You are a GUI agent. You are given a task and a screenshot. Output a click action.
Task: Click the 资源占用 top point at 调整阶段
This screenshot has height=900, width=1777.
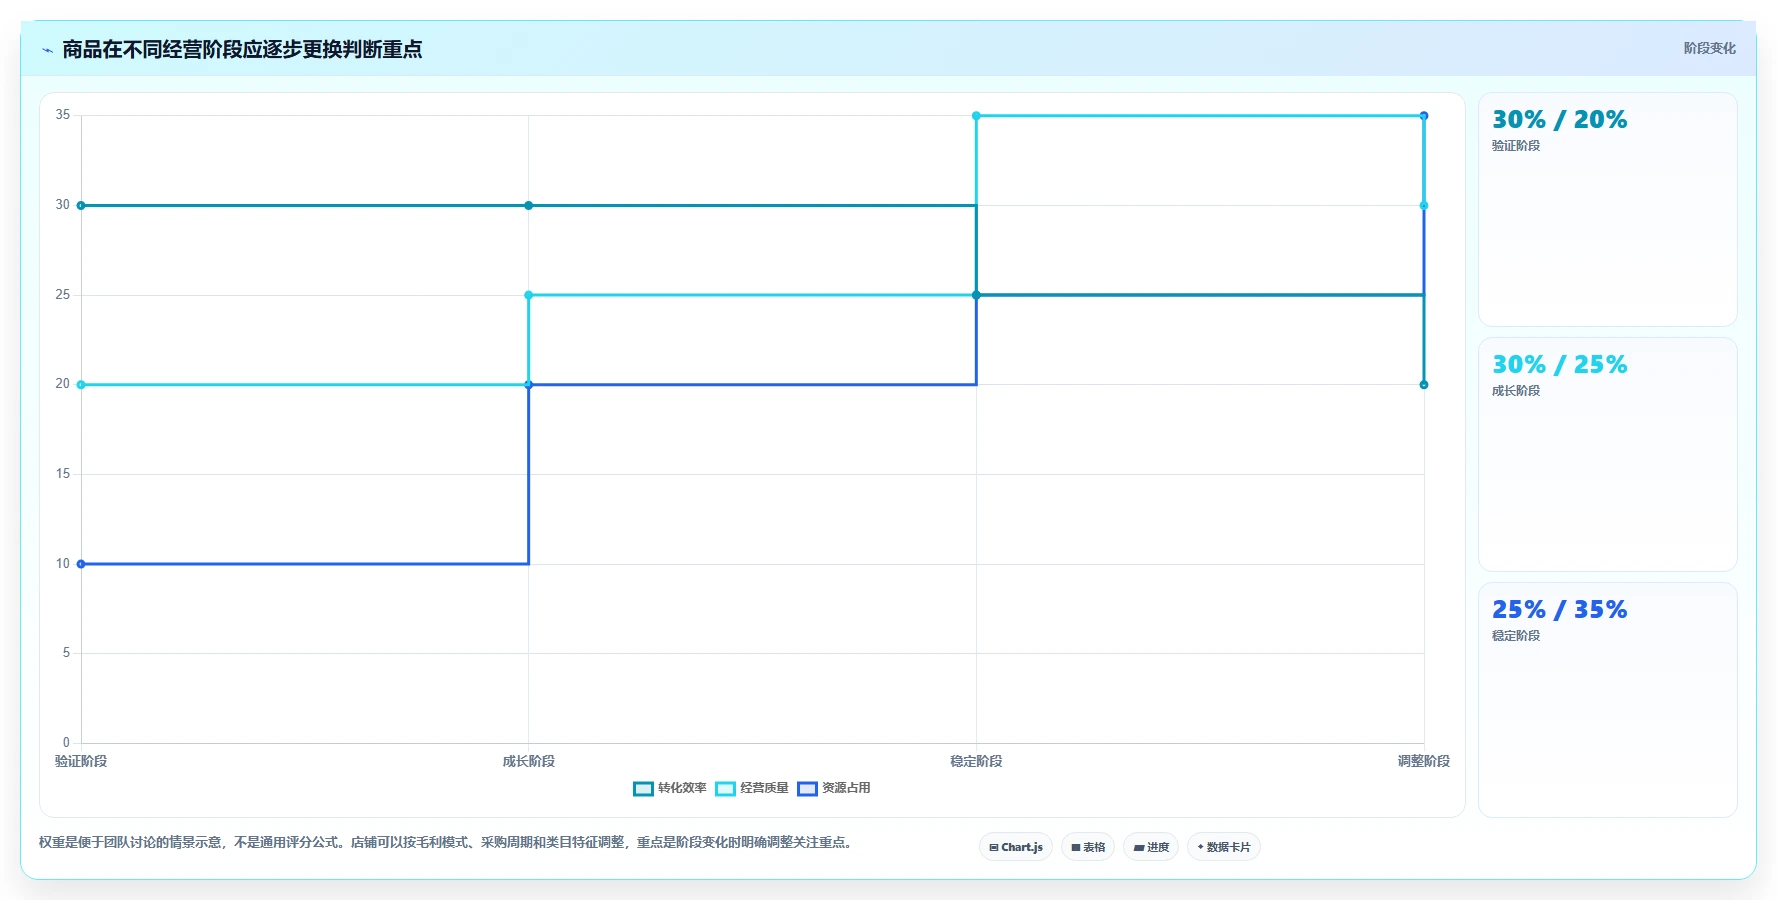click(x=1424, y=116)
